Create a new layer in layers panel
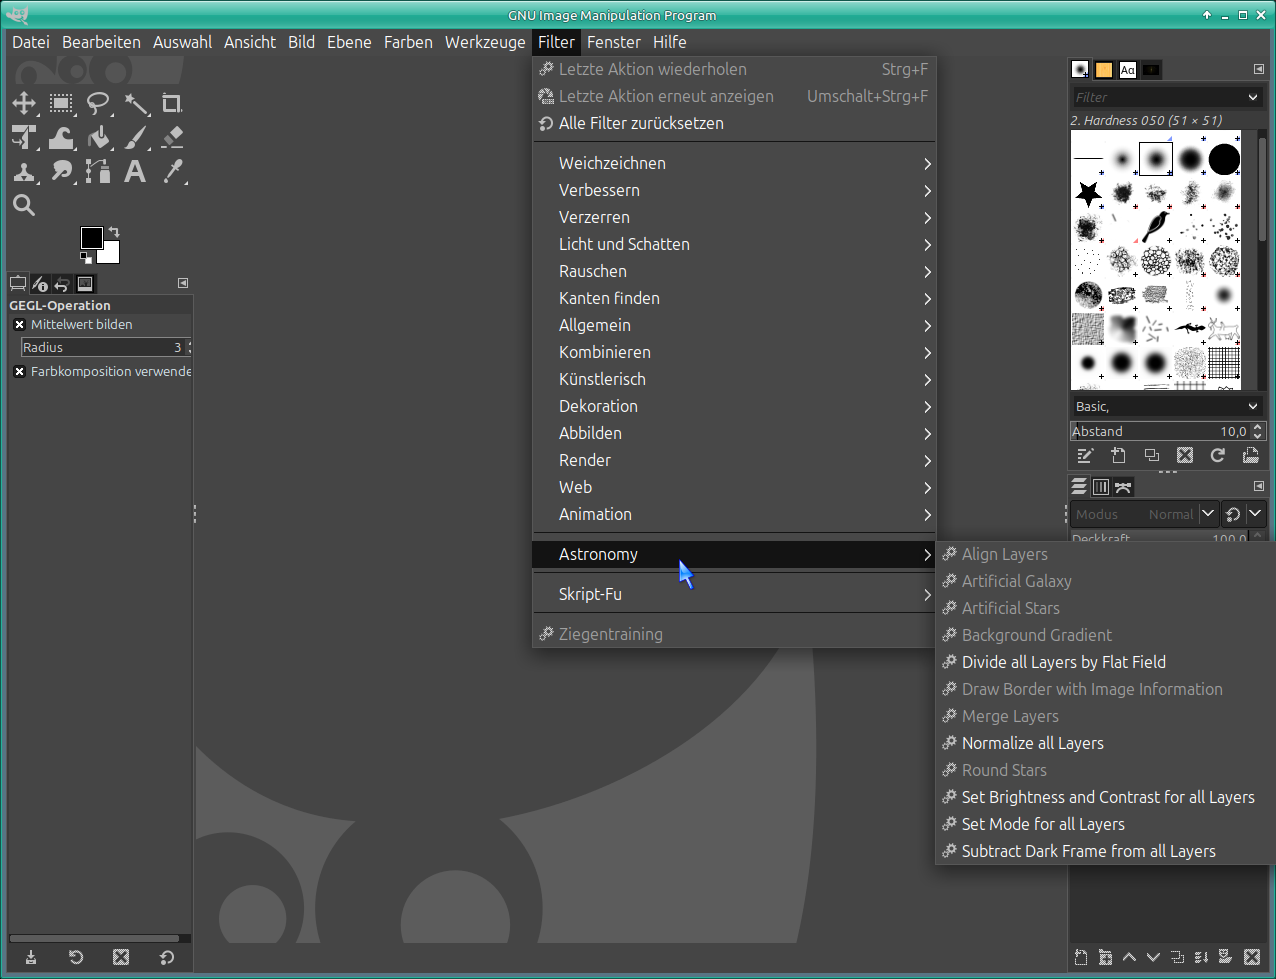This screenshot has height=979, width=1276. (1081, 957)
